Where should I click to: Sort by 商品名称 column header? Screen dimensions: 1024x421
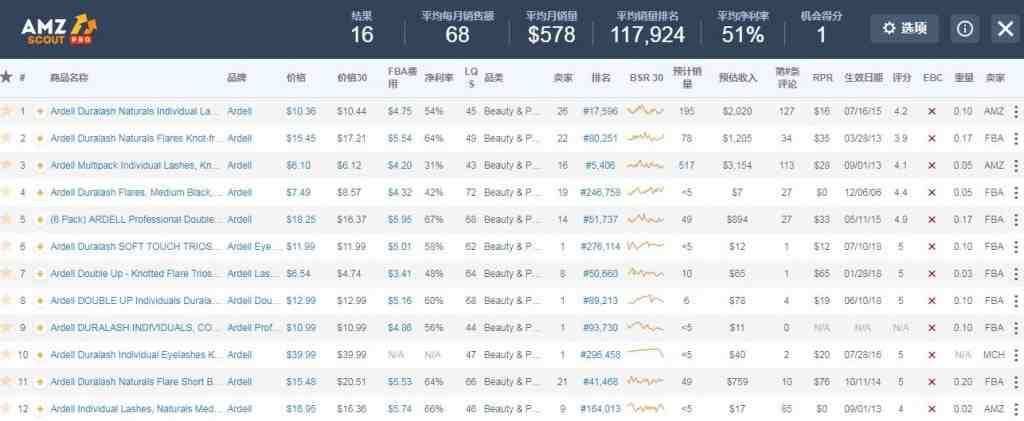coord(69,78)
